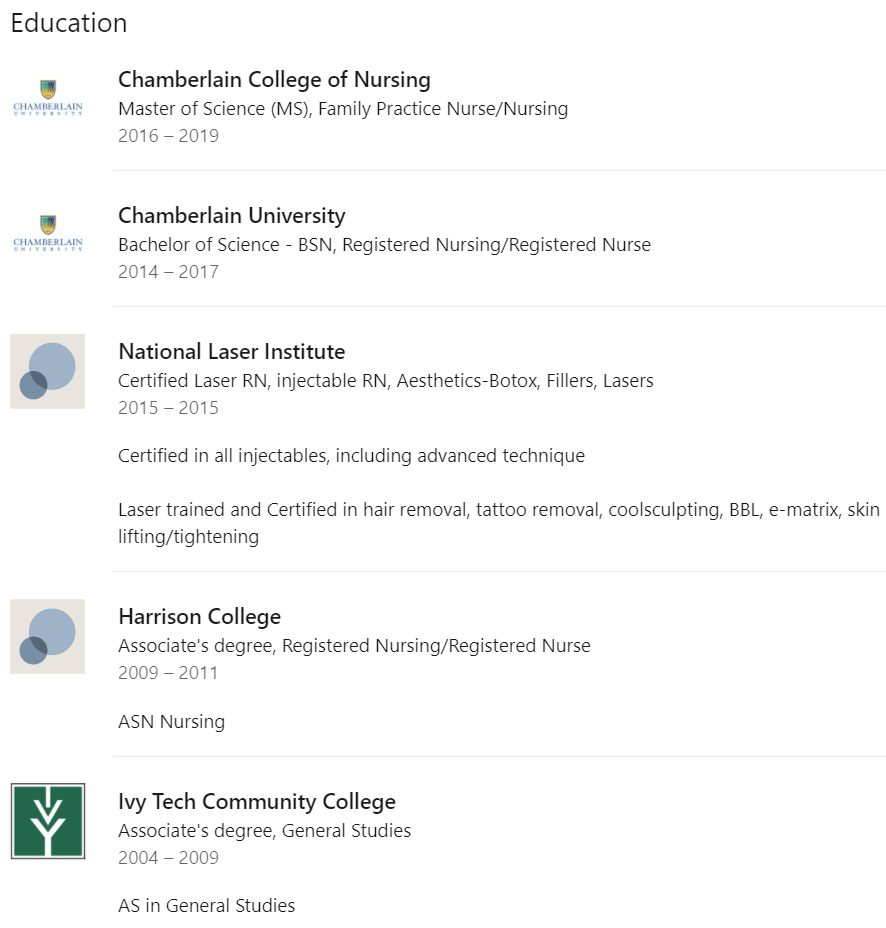Click the National Laser Institute placeholder logo
Image resolution: width=886 pixels, height=928 pixels.
(47, 371)
